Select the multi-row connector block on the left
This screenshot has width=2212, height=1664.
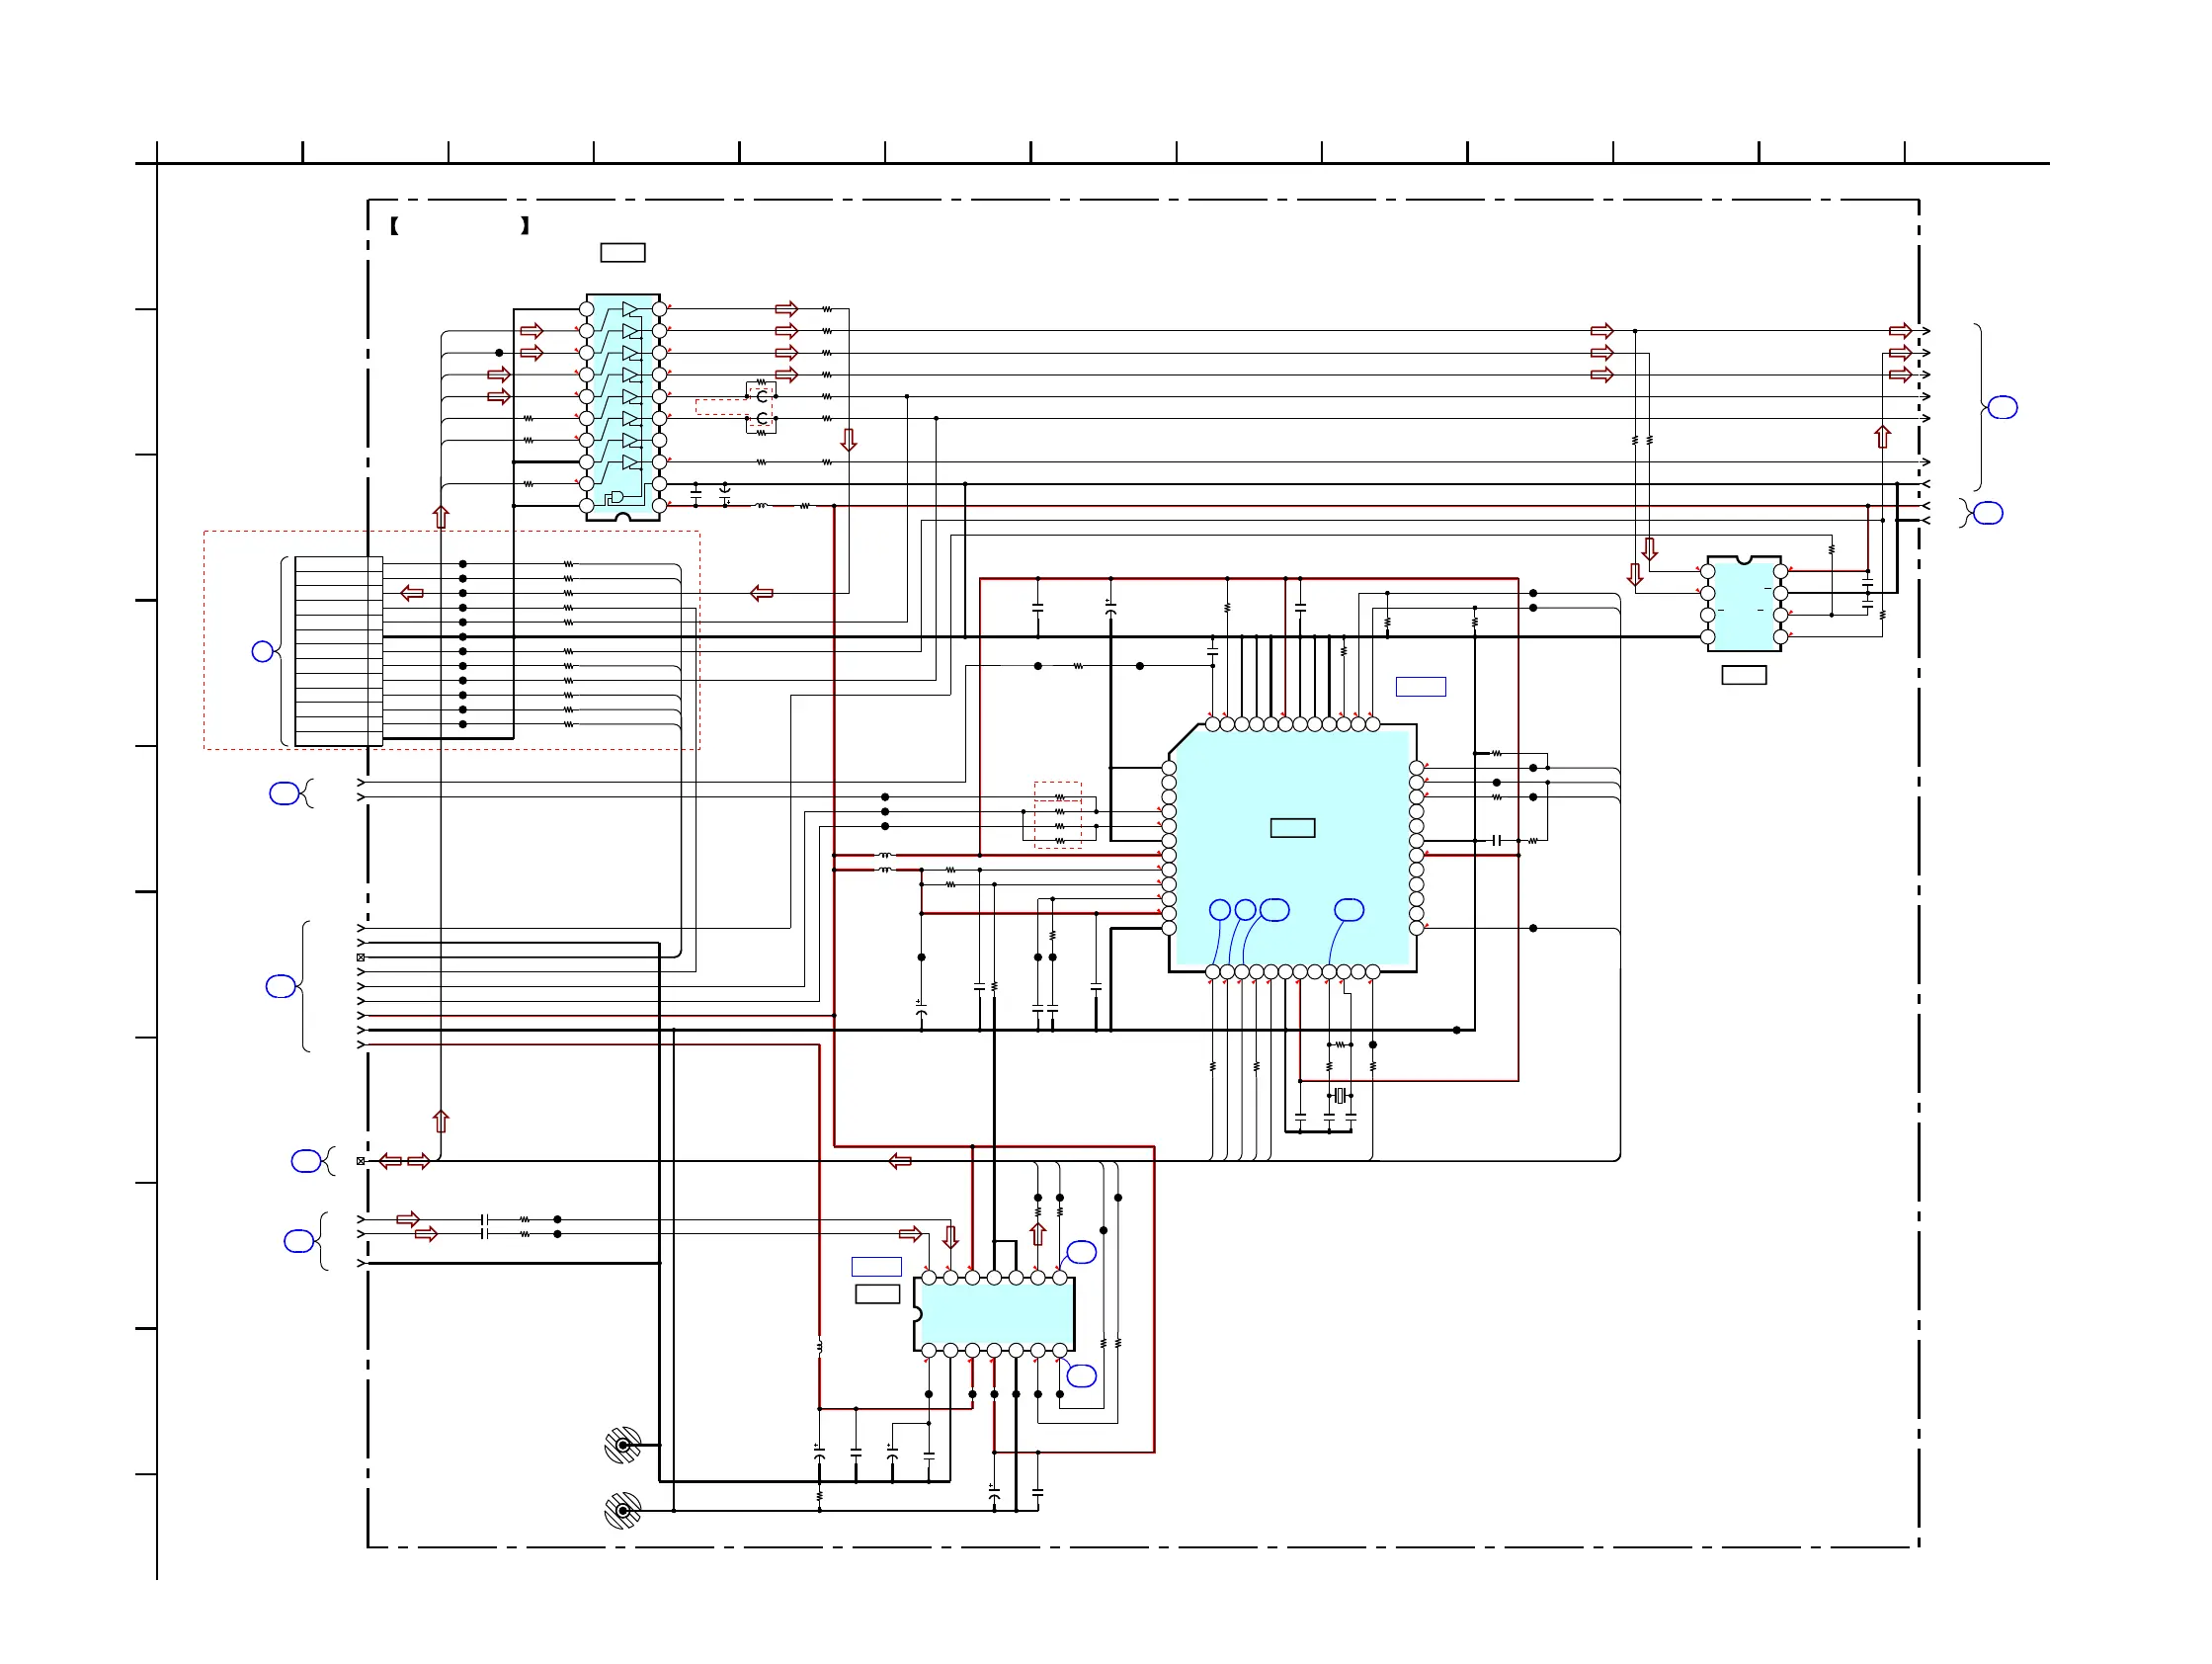click(338, 651)
